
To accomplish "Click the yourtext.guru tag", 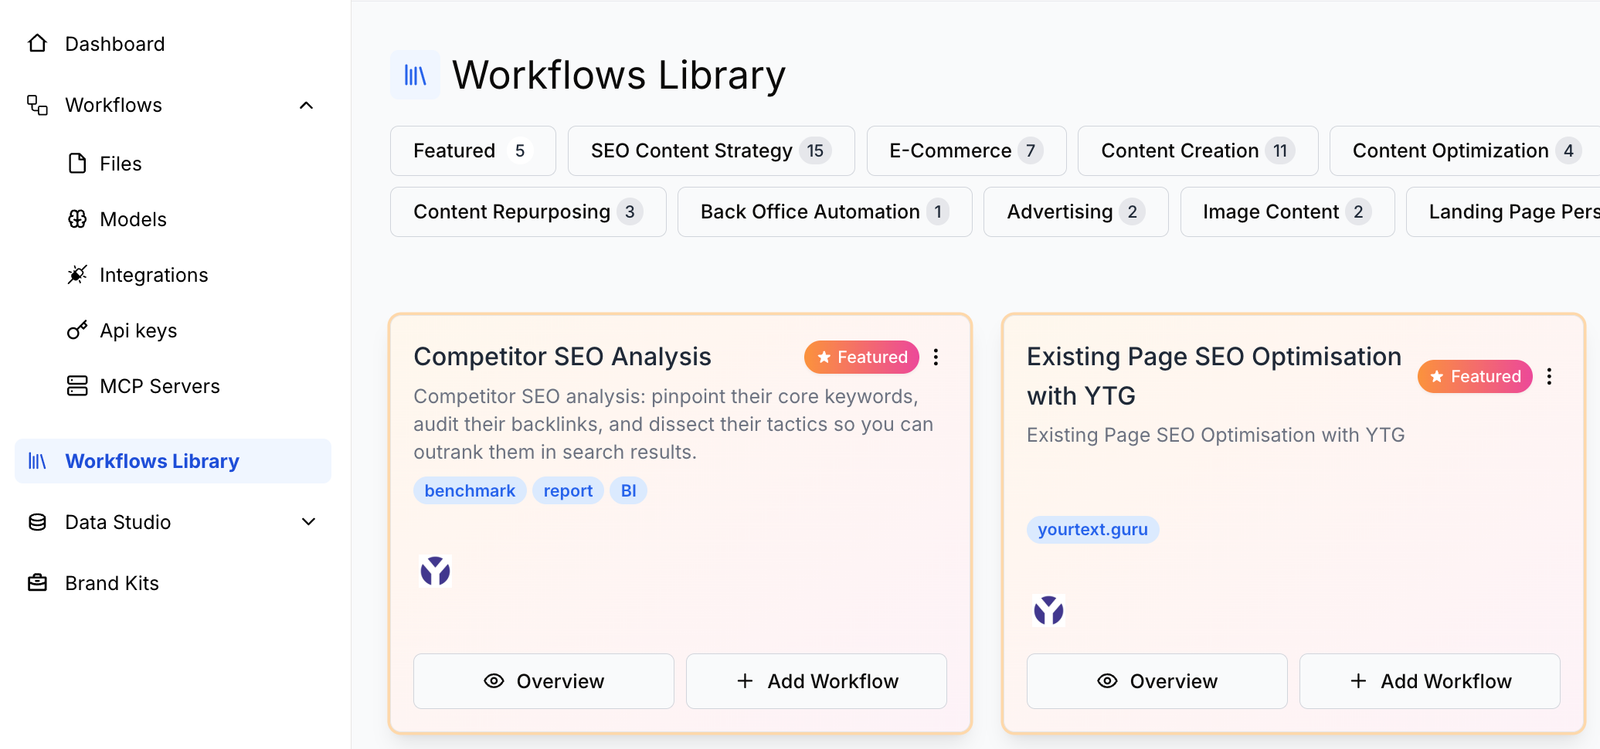I will (x=1093, y=529).
